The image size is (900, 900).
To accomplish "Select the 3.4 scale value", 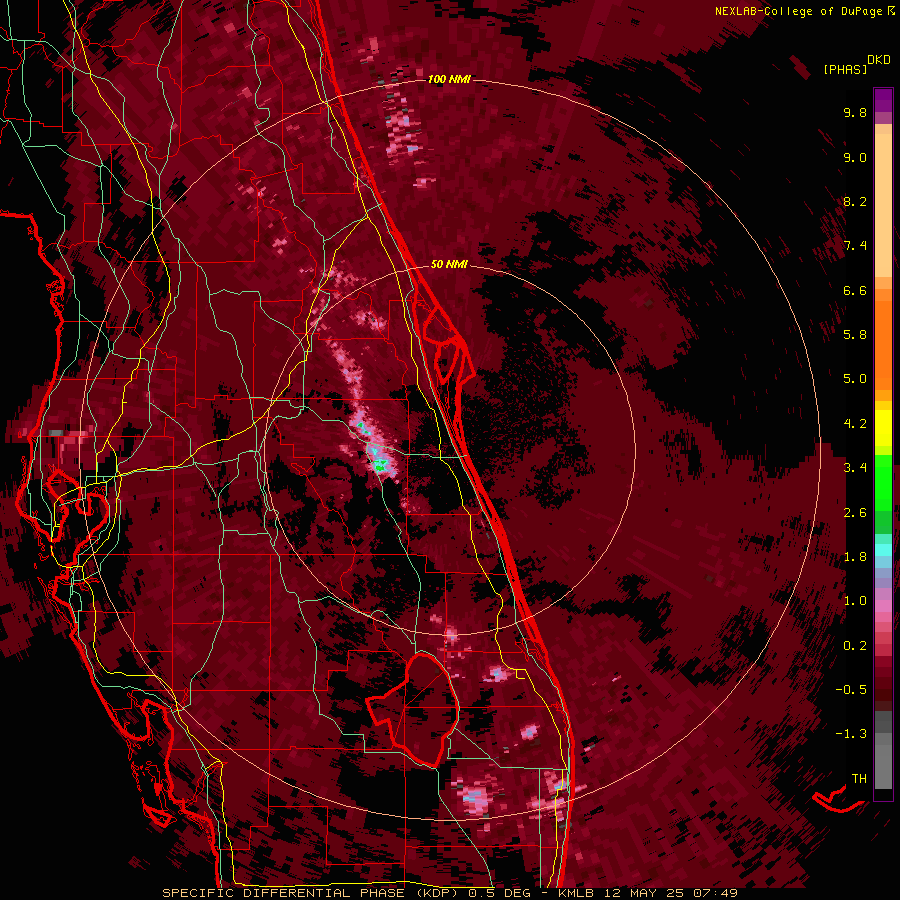I will click(855, 468).
